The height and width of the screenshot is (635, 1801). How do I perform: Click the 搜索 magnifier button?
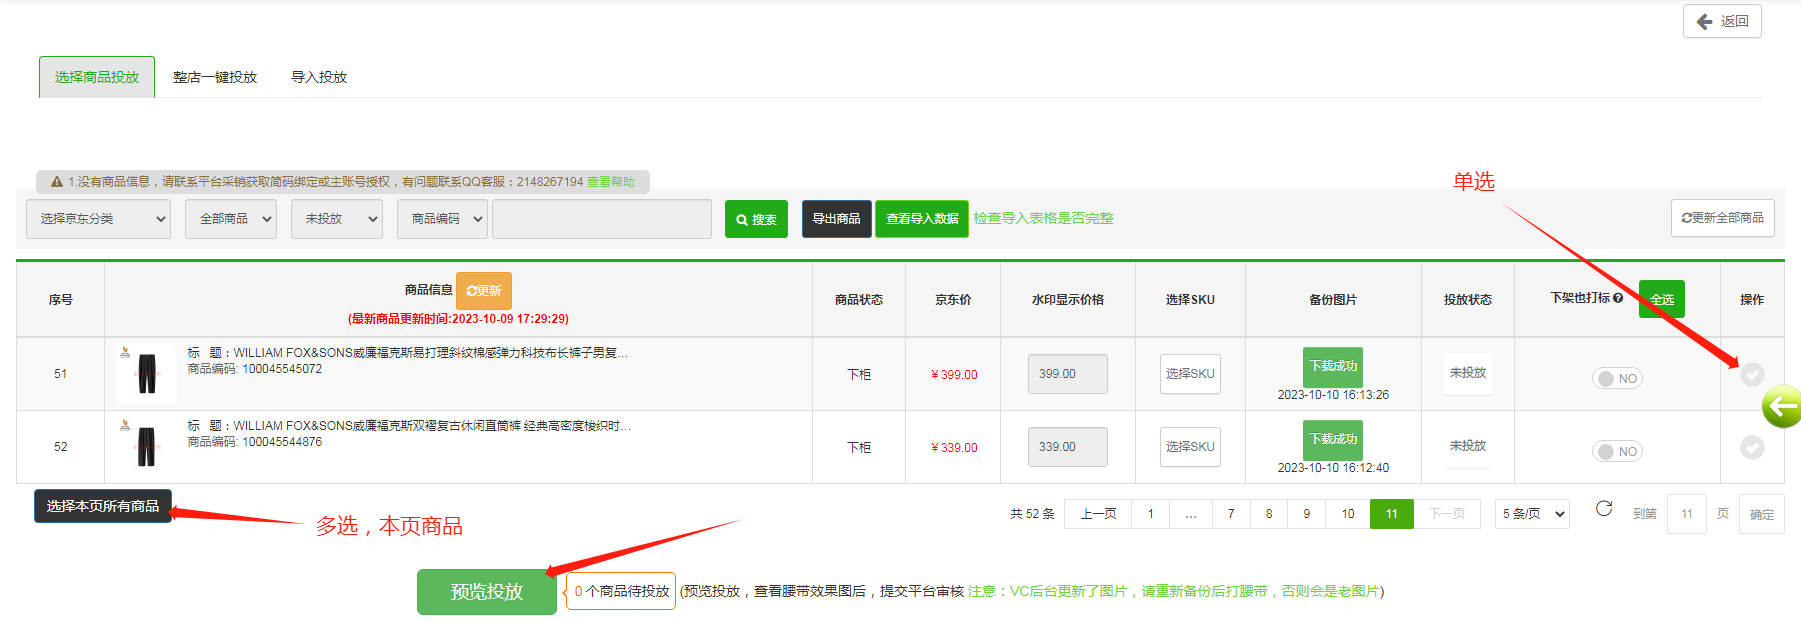click(756, 219)
